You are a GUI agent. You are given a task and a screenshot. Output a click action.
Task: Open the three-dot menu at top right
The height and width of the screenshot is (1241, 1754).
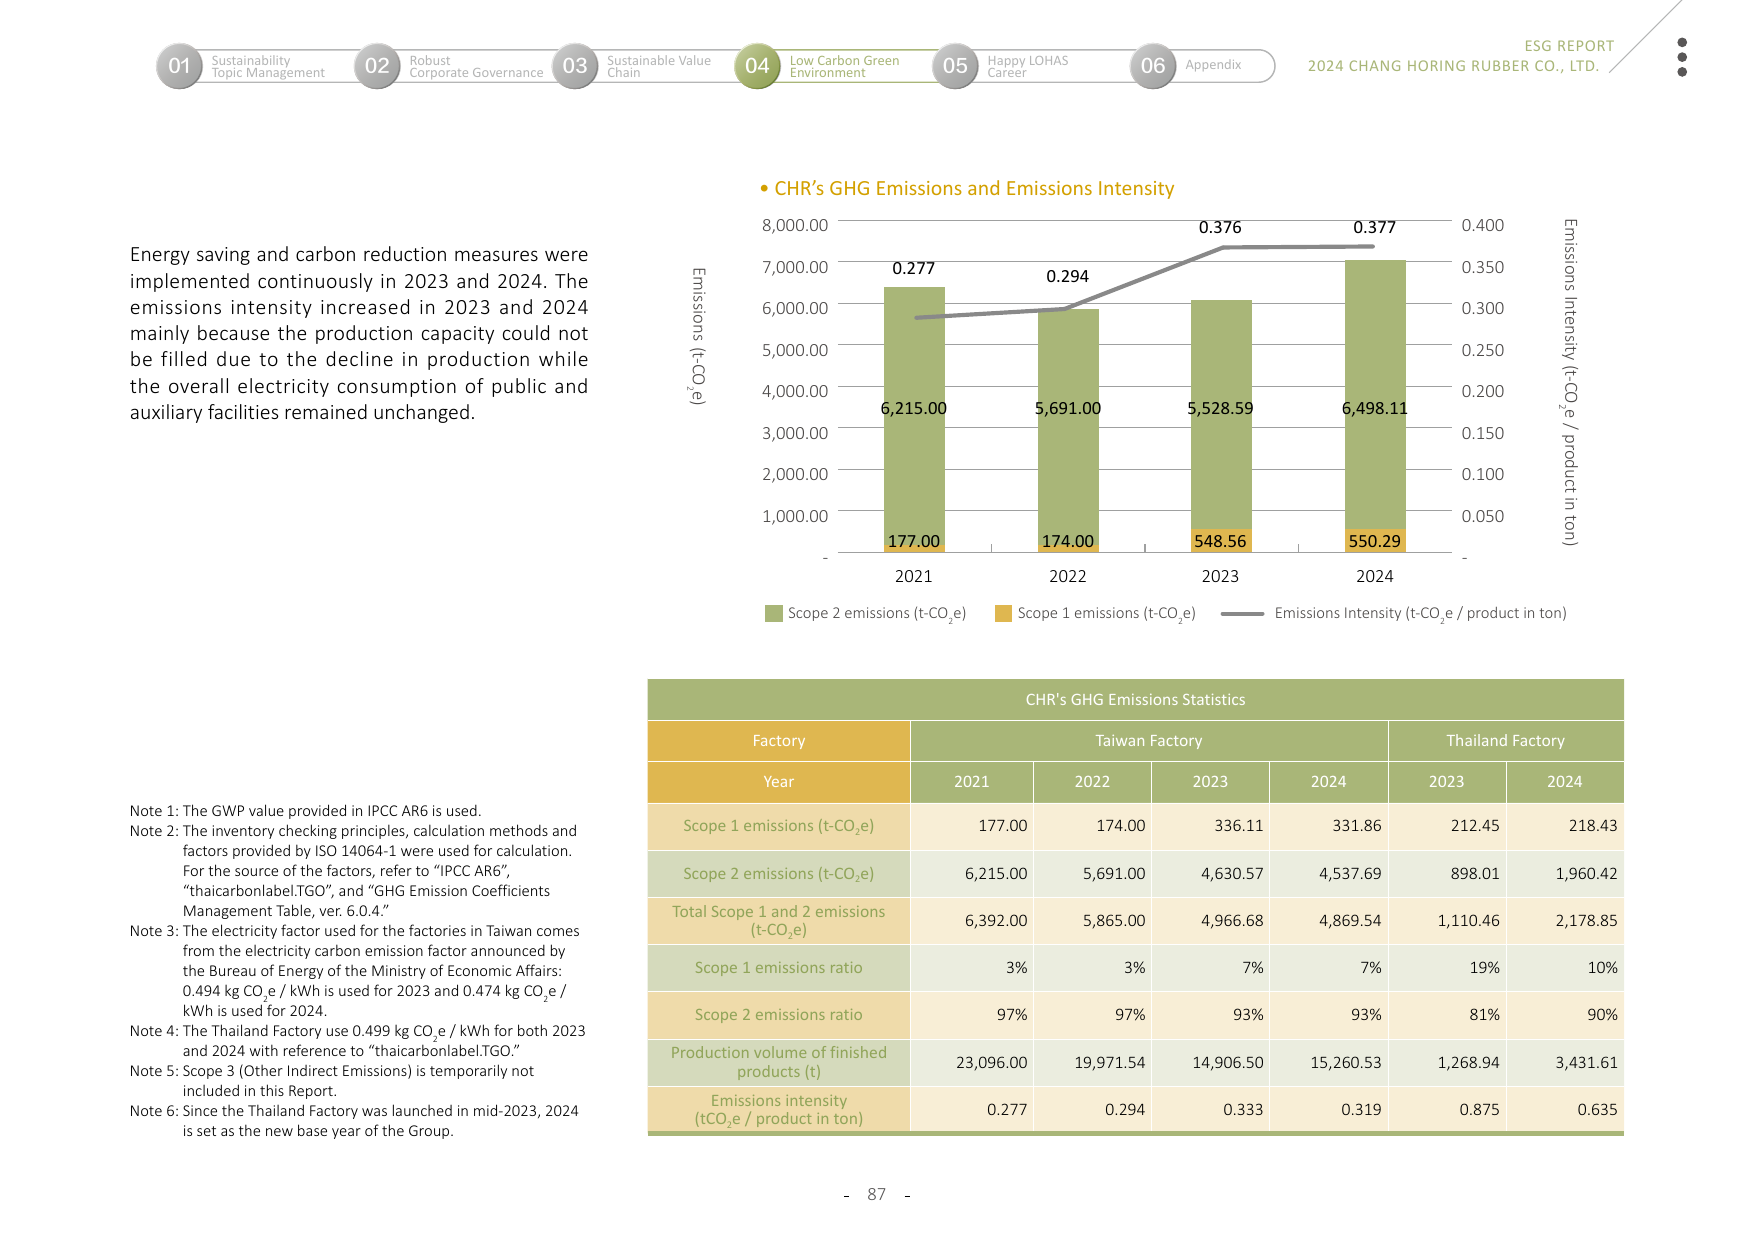[x=1682, y=57]
